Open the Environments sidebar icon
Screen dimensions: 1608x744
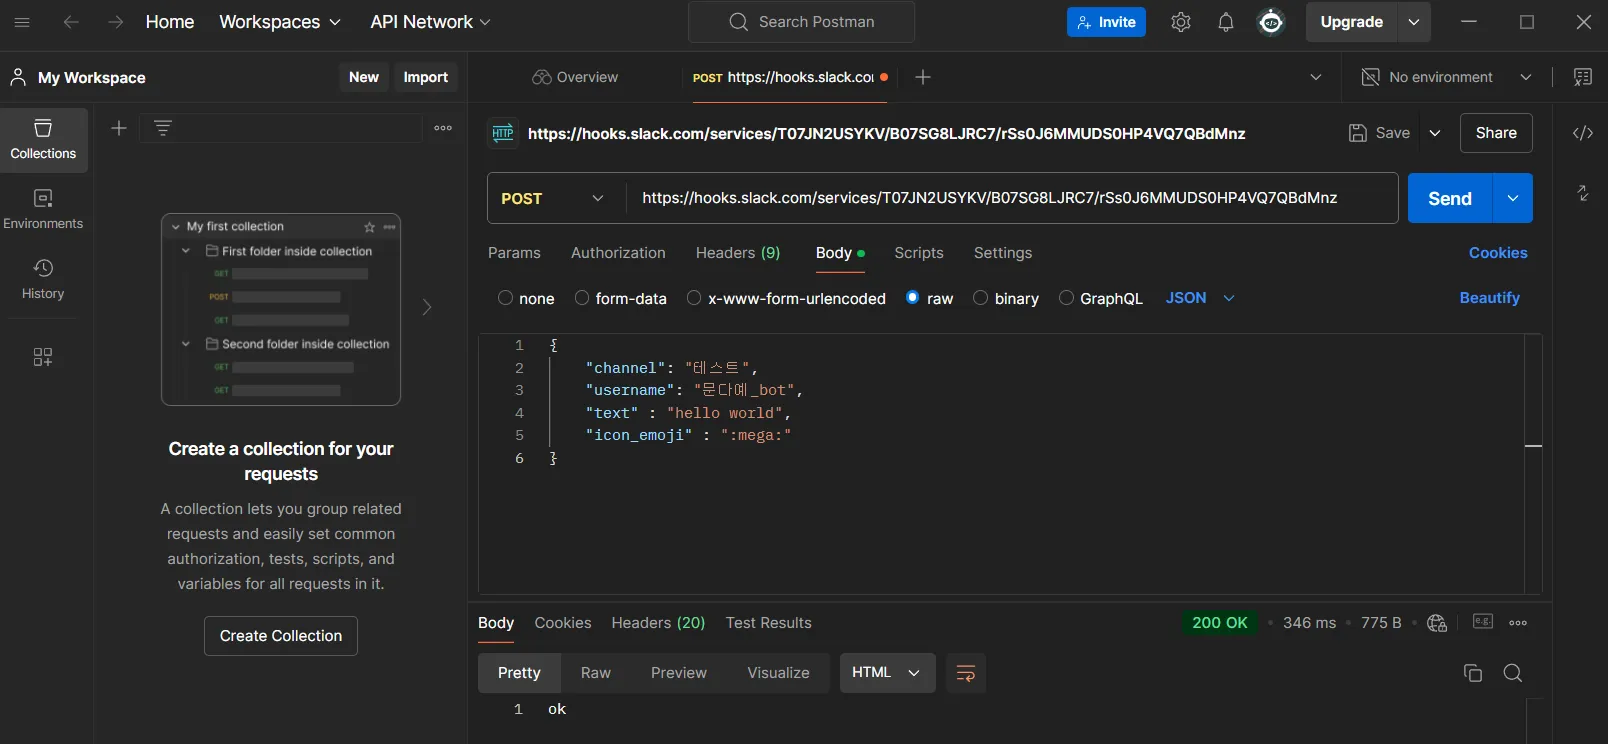tap(43, 210)
